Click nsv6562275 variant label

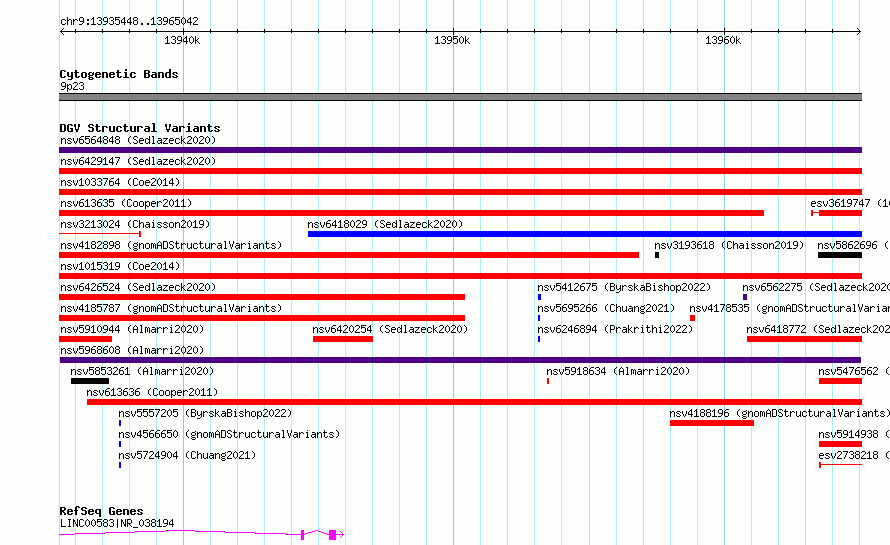pos(816,287)
